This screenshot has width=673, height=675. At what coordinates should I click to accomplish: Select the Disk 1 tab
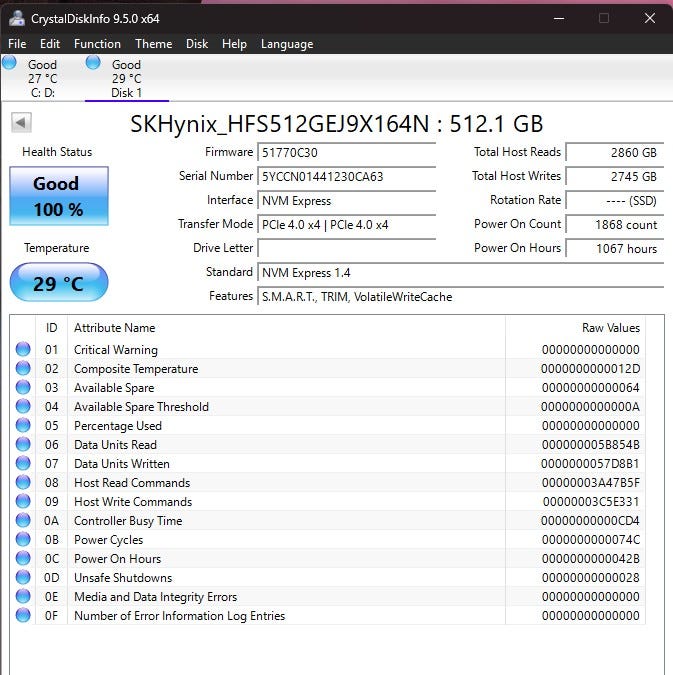(127, 78)
